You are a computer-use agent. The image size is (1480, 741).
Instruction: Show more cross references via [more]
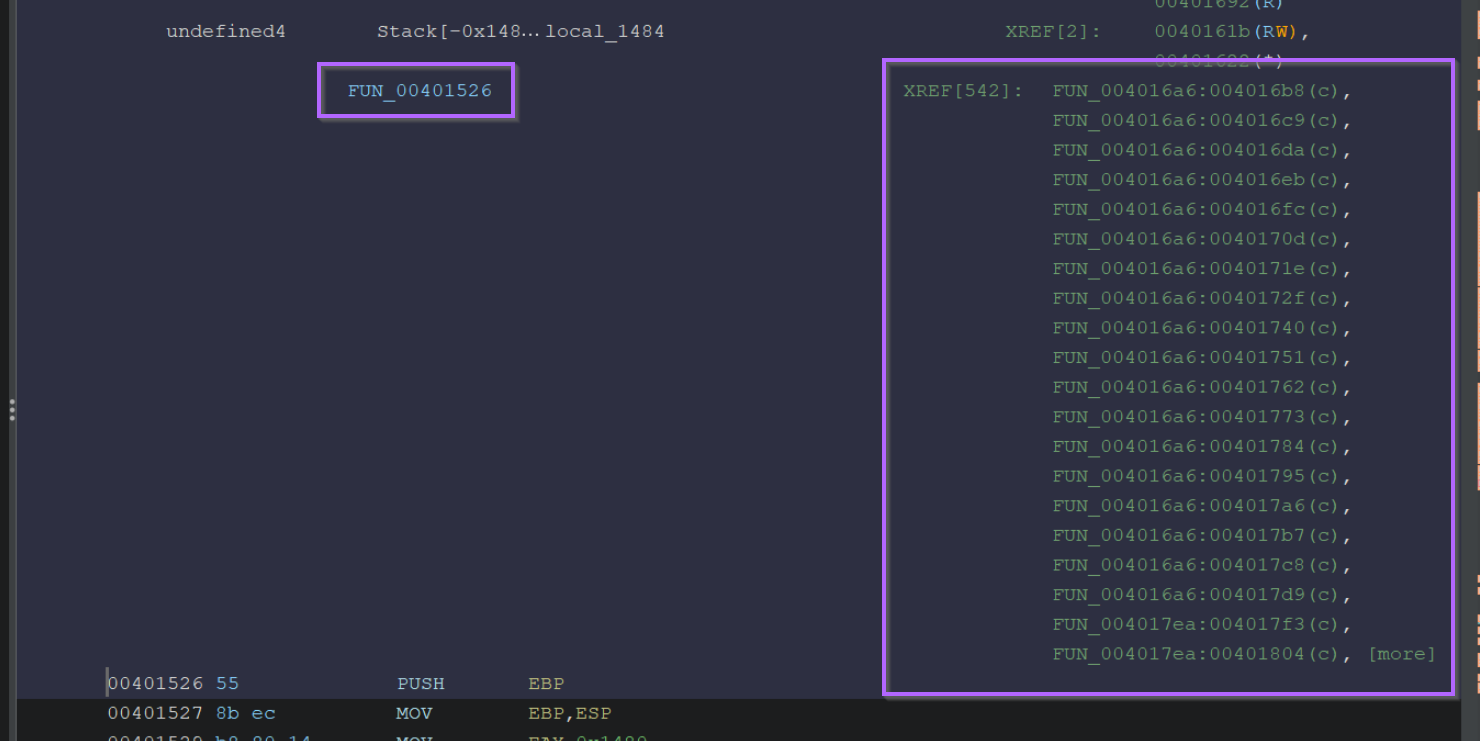pyautogui.click(x=1402, y=654)
